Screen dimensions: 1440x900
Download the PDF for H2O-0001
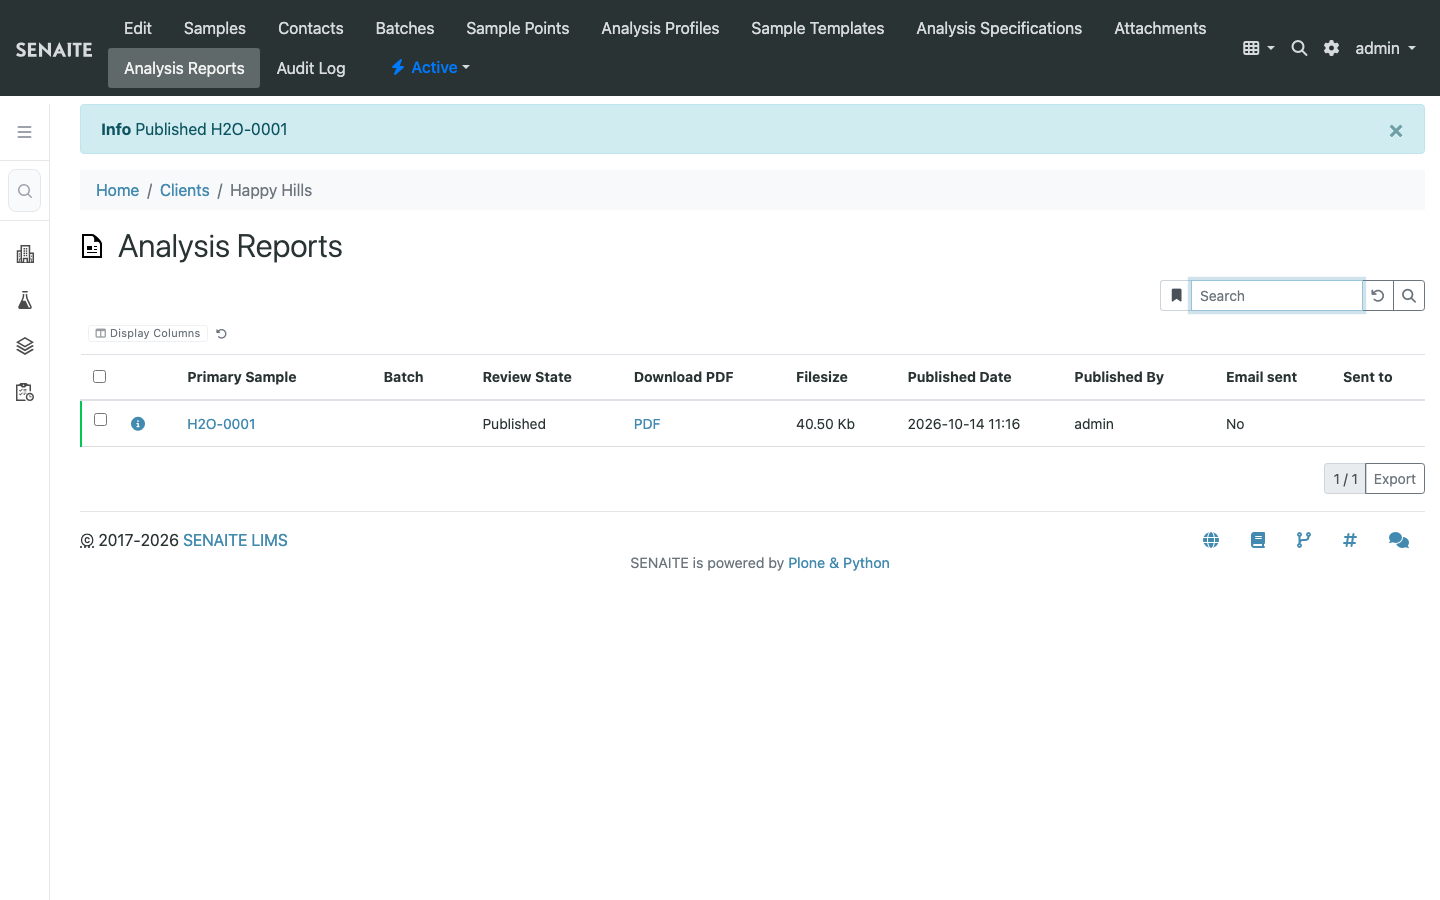[647, 424]
